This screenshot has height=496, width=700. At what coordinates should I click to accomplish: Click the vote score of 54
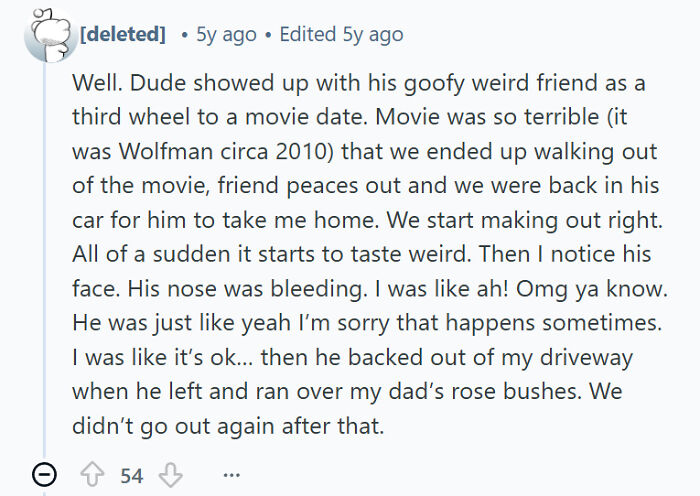click(x=132, y=476)
